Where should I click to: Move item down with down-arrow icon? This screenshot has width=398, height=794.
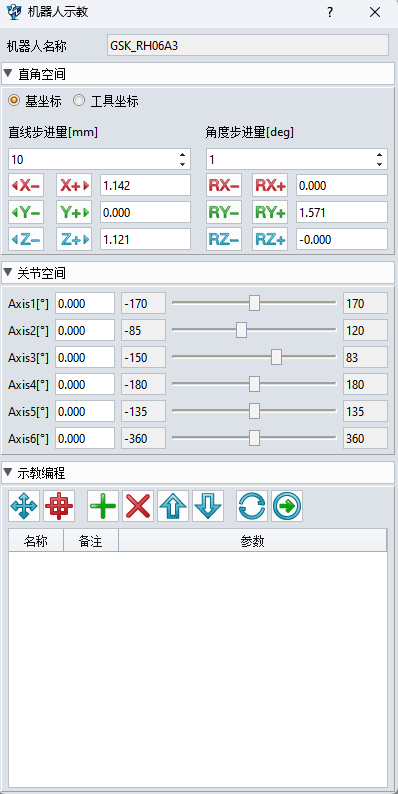pos(208,506)
